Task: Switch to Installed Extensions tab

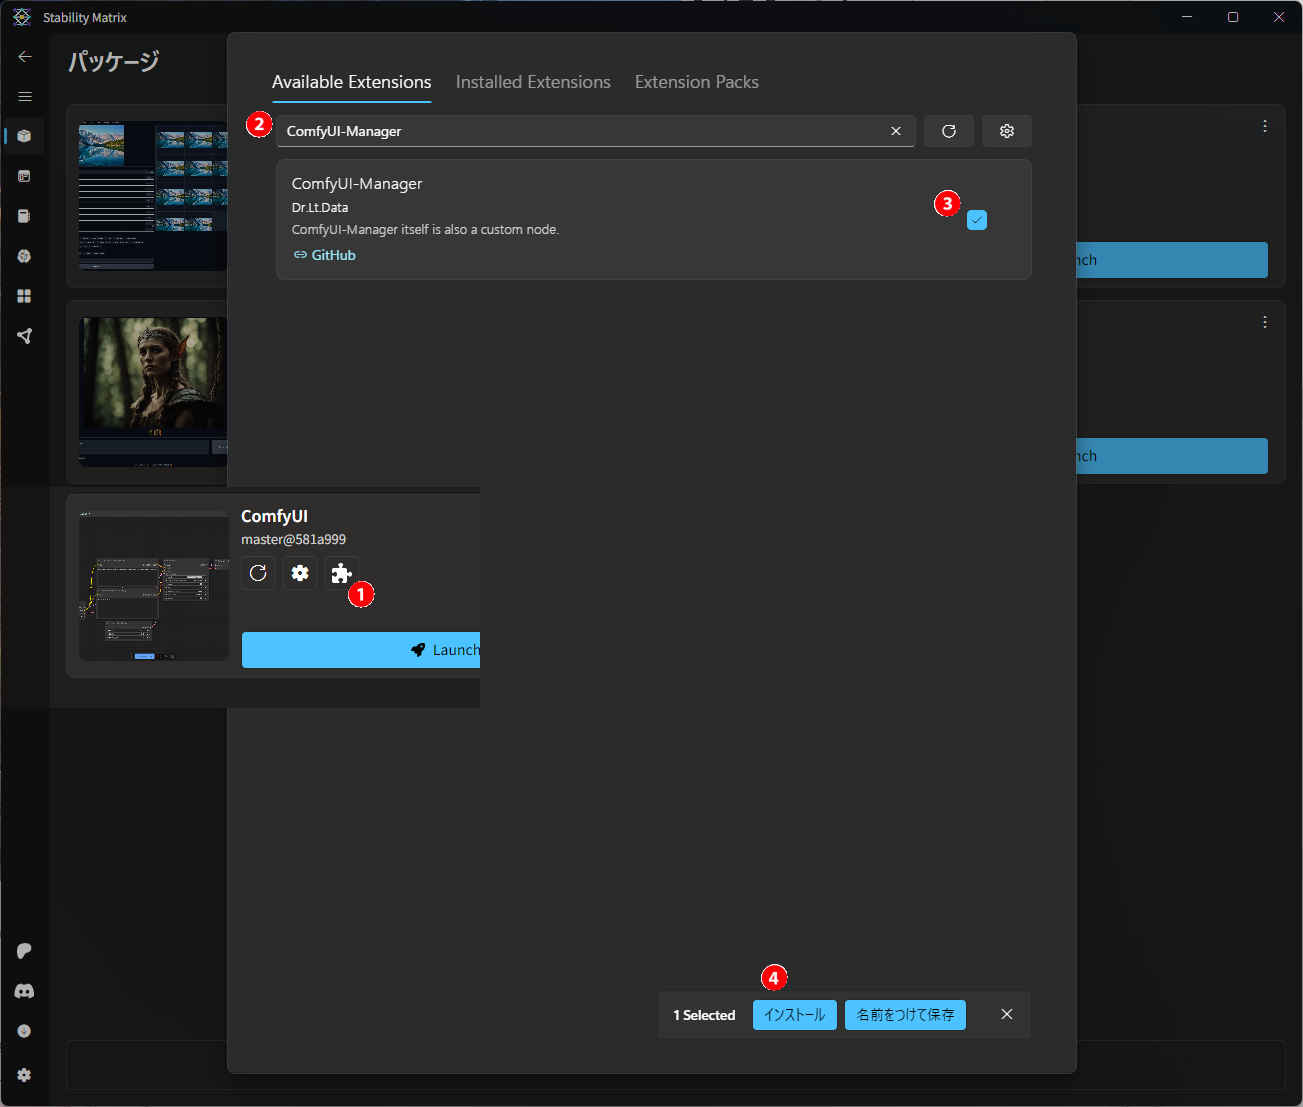Action: [x=533, y=82]
